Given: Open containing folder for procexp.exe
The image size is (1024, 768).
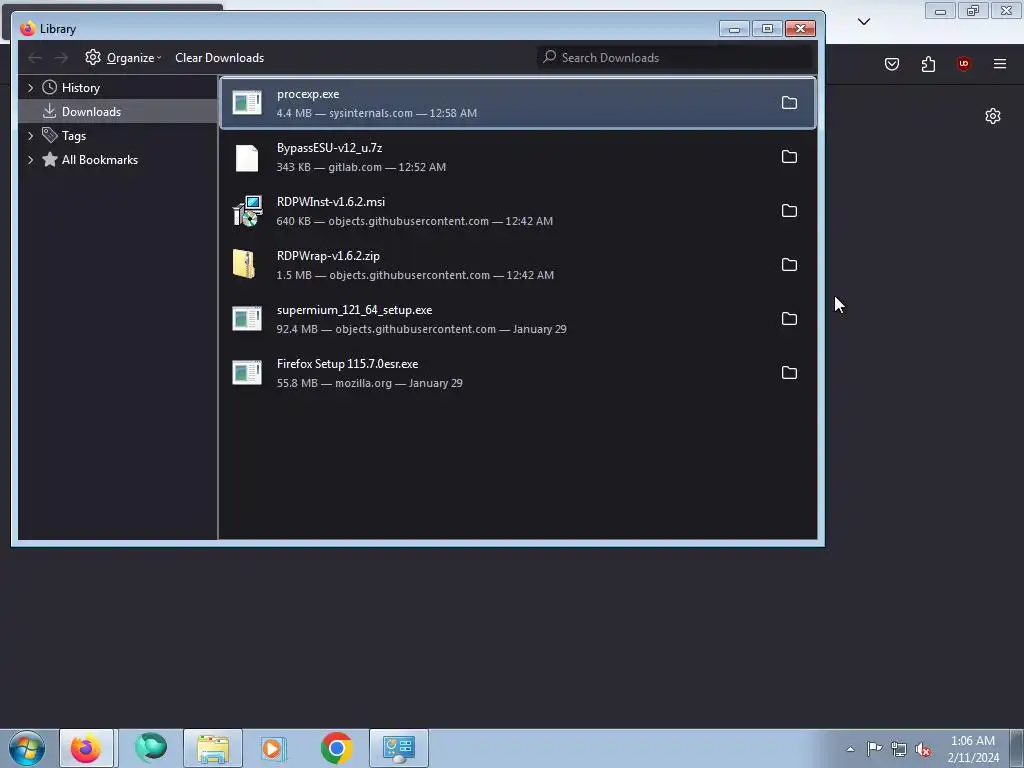Looking at the screenshot, I should point(789,103).
